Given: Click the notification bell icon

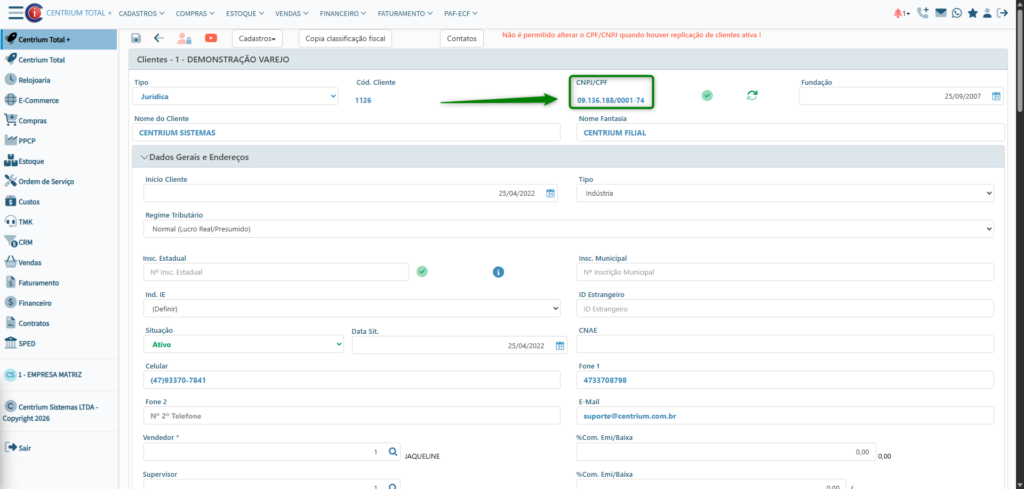Looking at the screenshot, I should pyautogui.click(x=899, y=13).
